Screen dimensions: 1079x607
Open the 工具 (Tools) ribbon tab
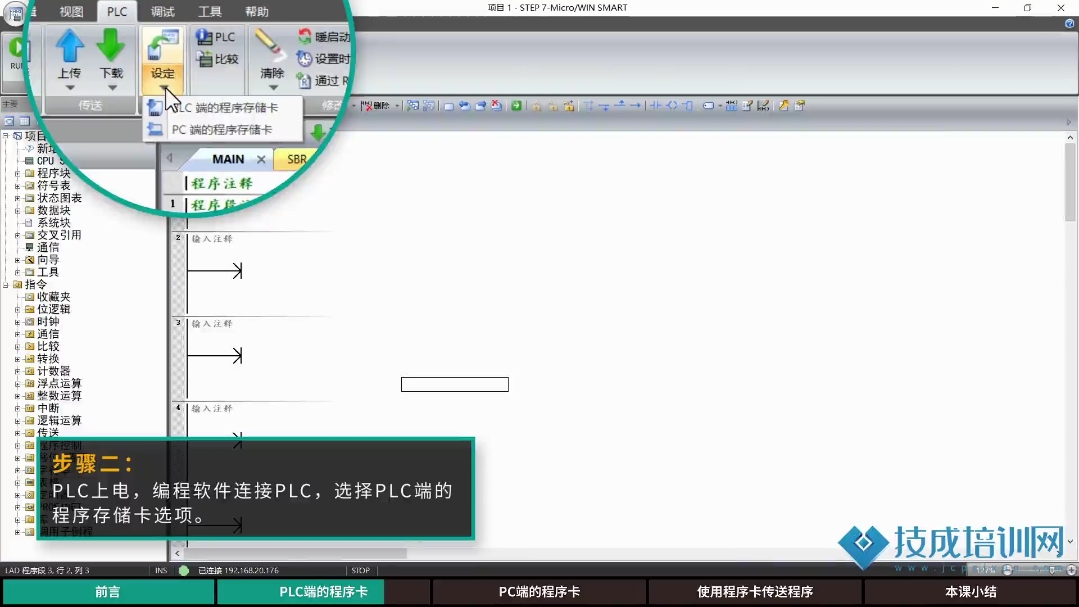click(x=209, y=12)
